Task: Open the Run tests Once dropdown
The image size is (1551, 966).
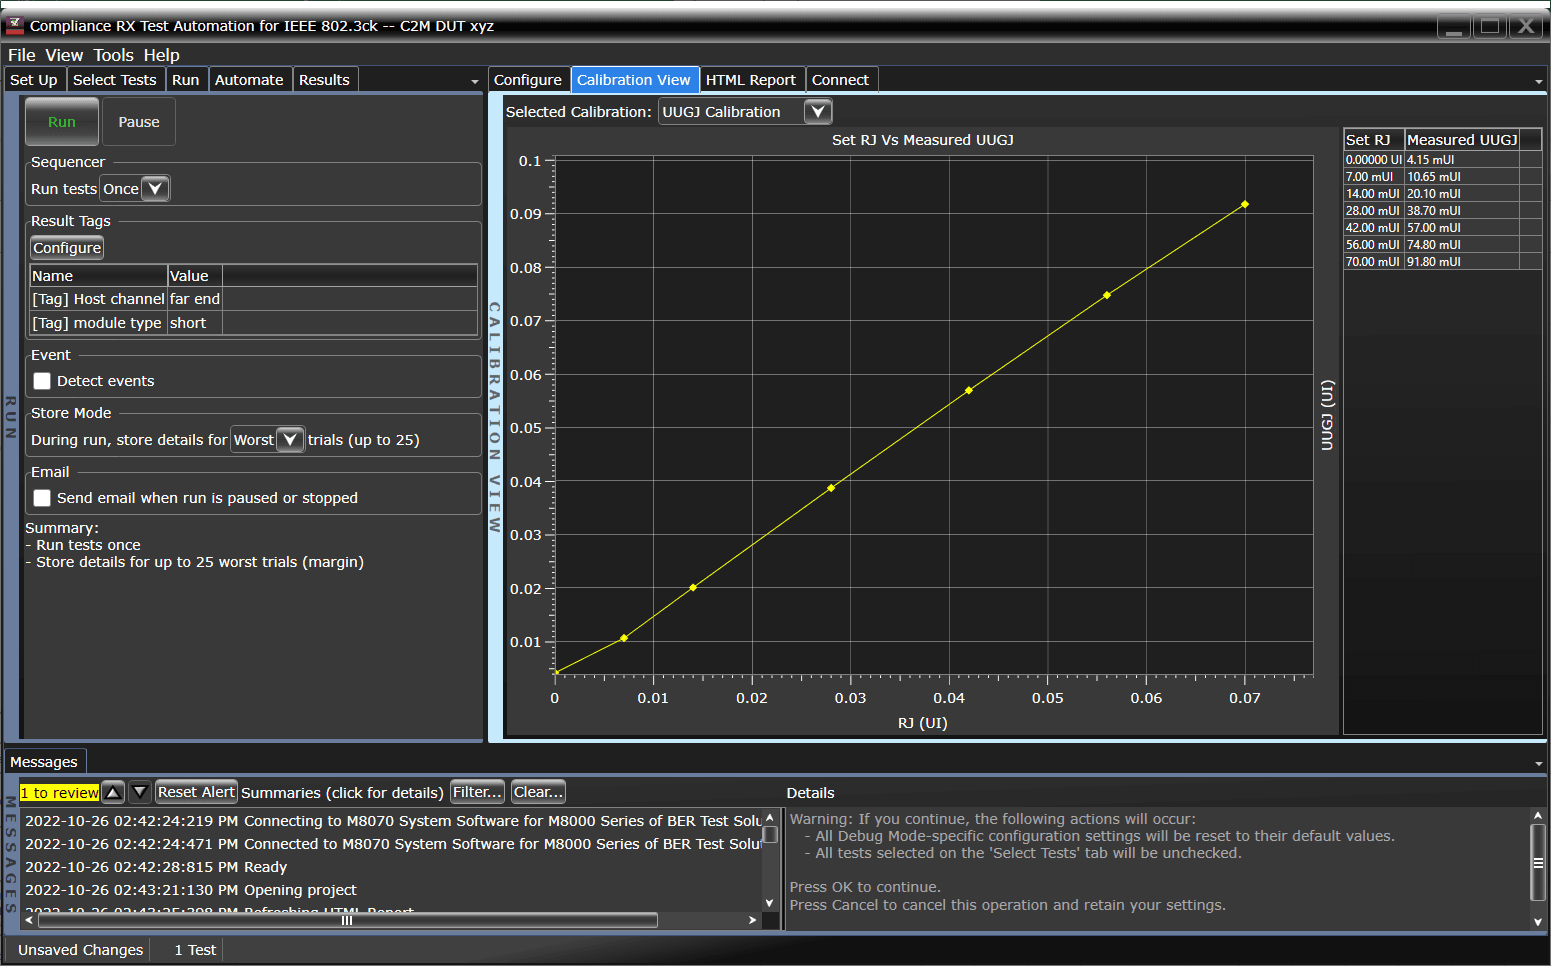Action: click(156, 188)
